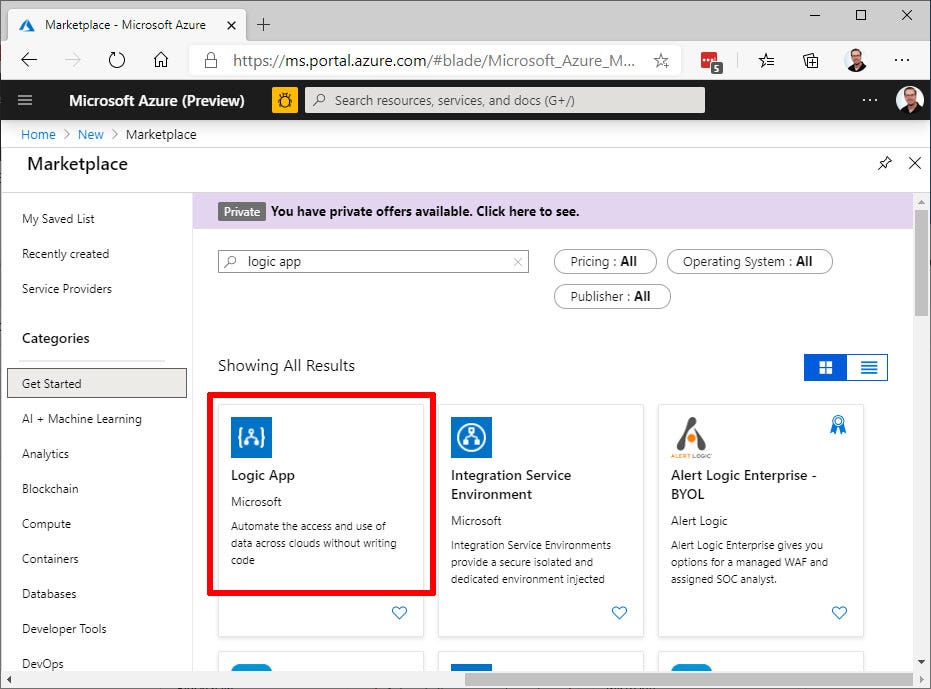This screenshot has height=689, width=931.
Task: Click the browser address bar
Action: pos(433,60)
